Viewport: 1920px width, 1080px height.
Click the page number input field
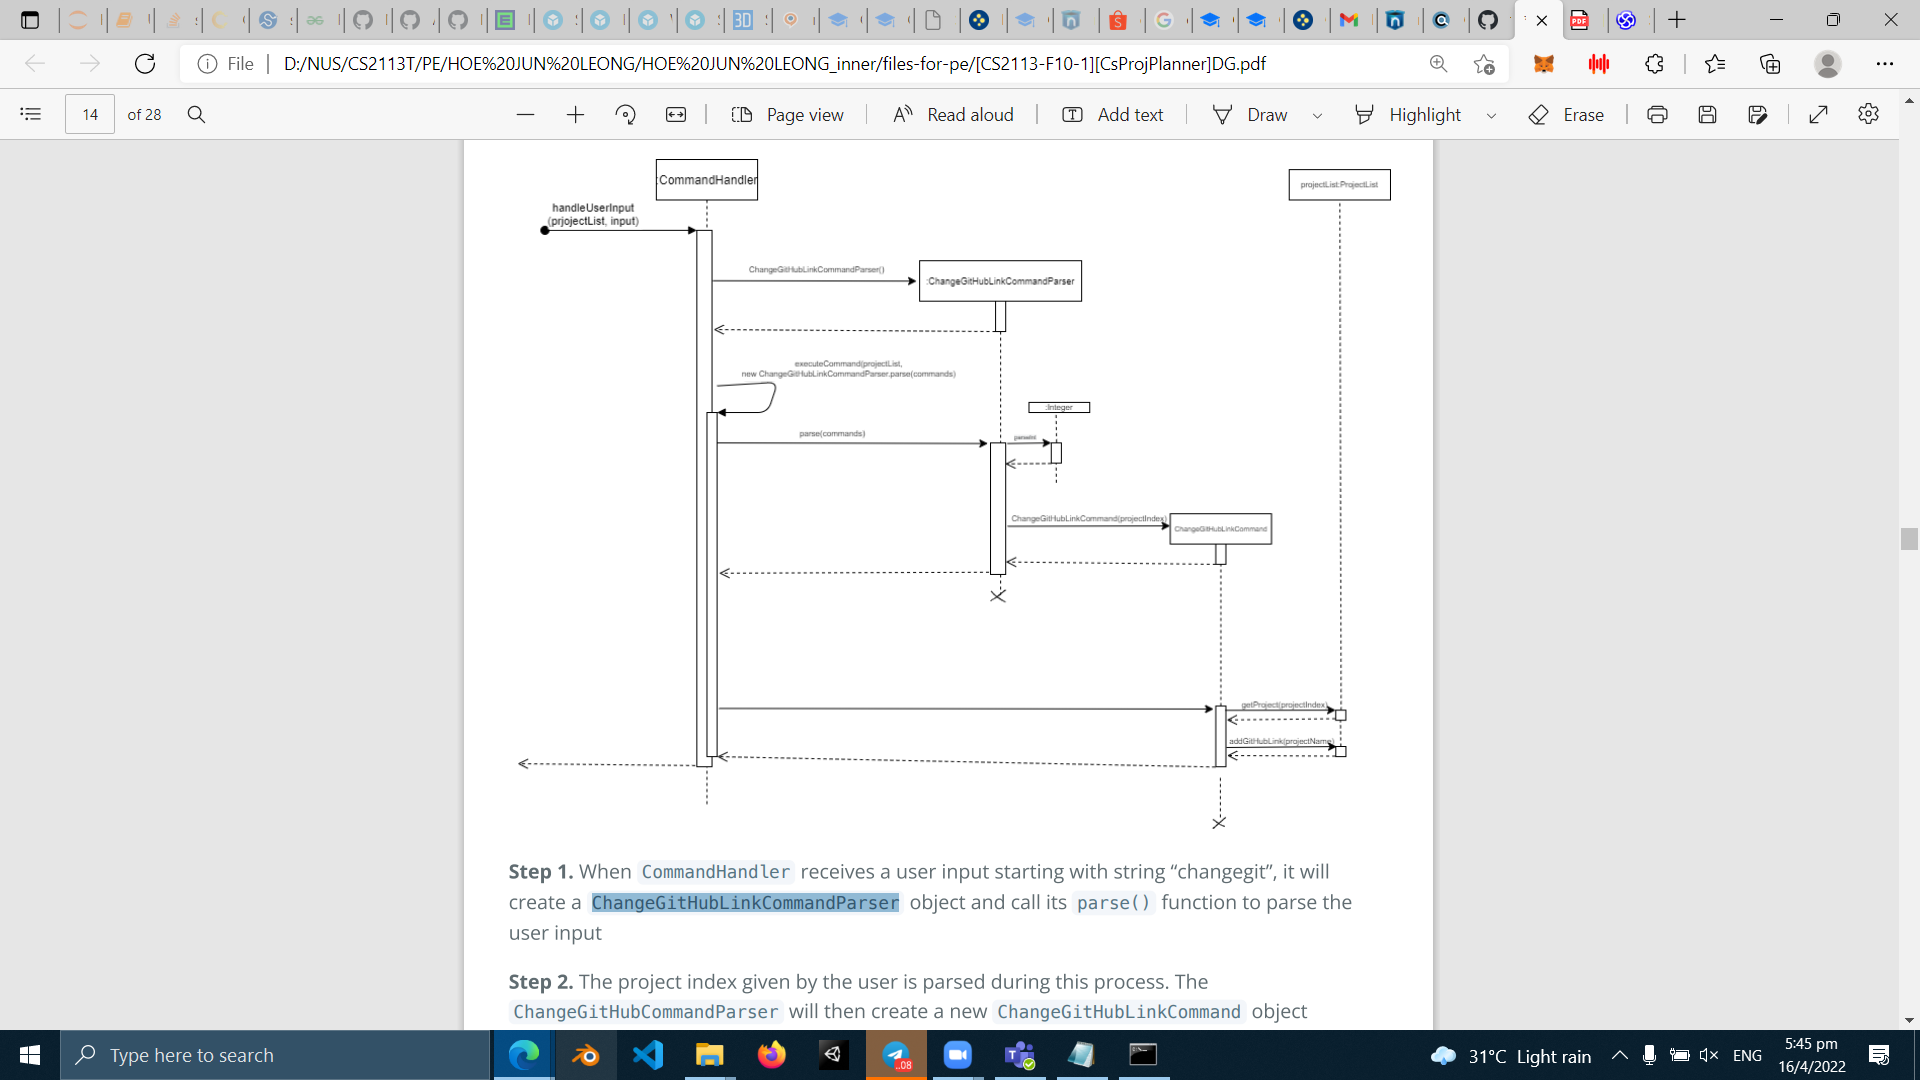click(90, 114)
